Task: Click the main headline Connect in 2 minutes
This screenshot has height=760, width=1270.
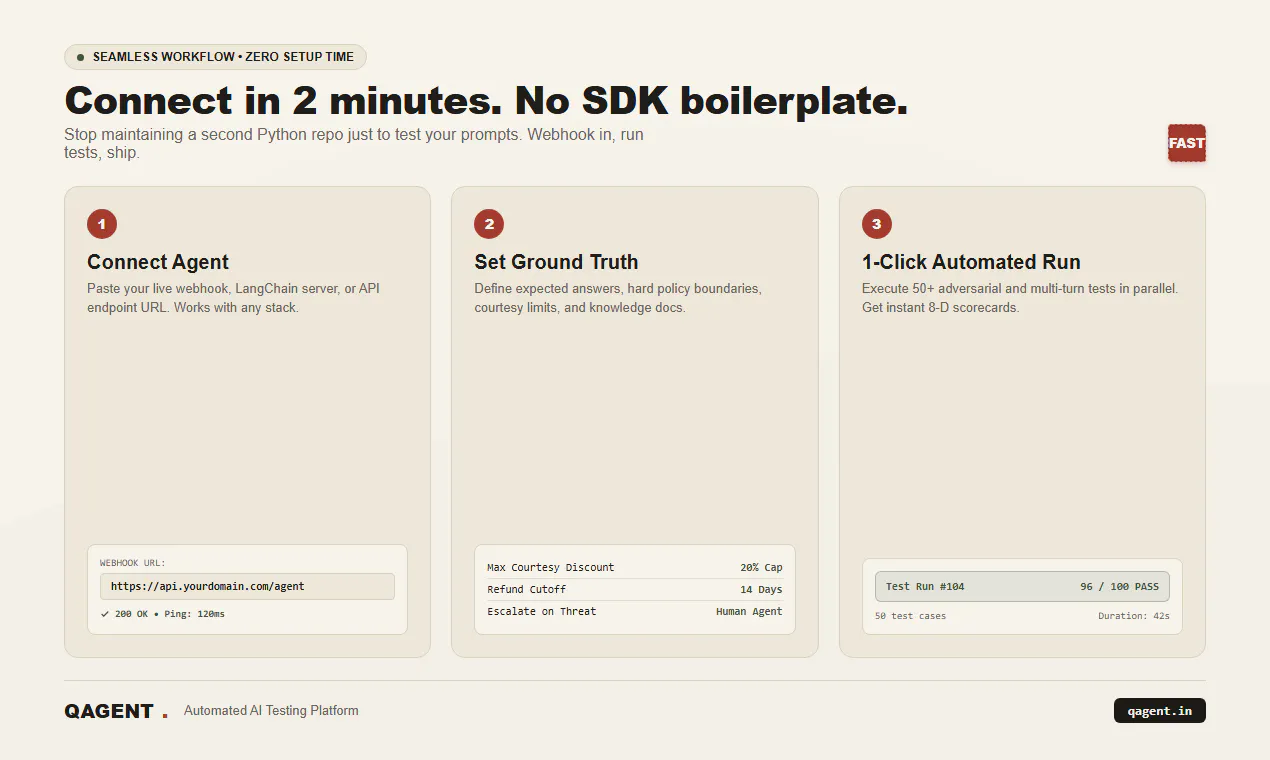Action: point(486,101)
